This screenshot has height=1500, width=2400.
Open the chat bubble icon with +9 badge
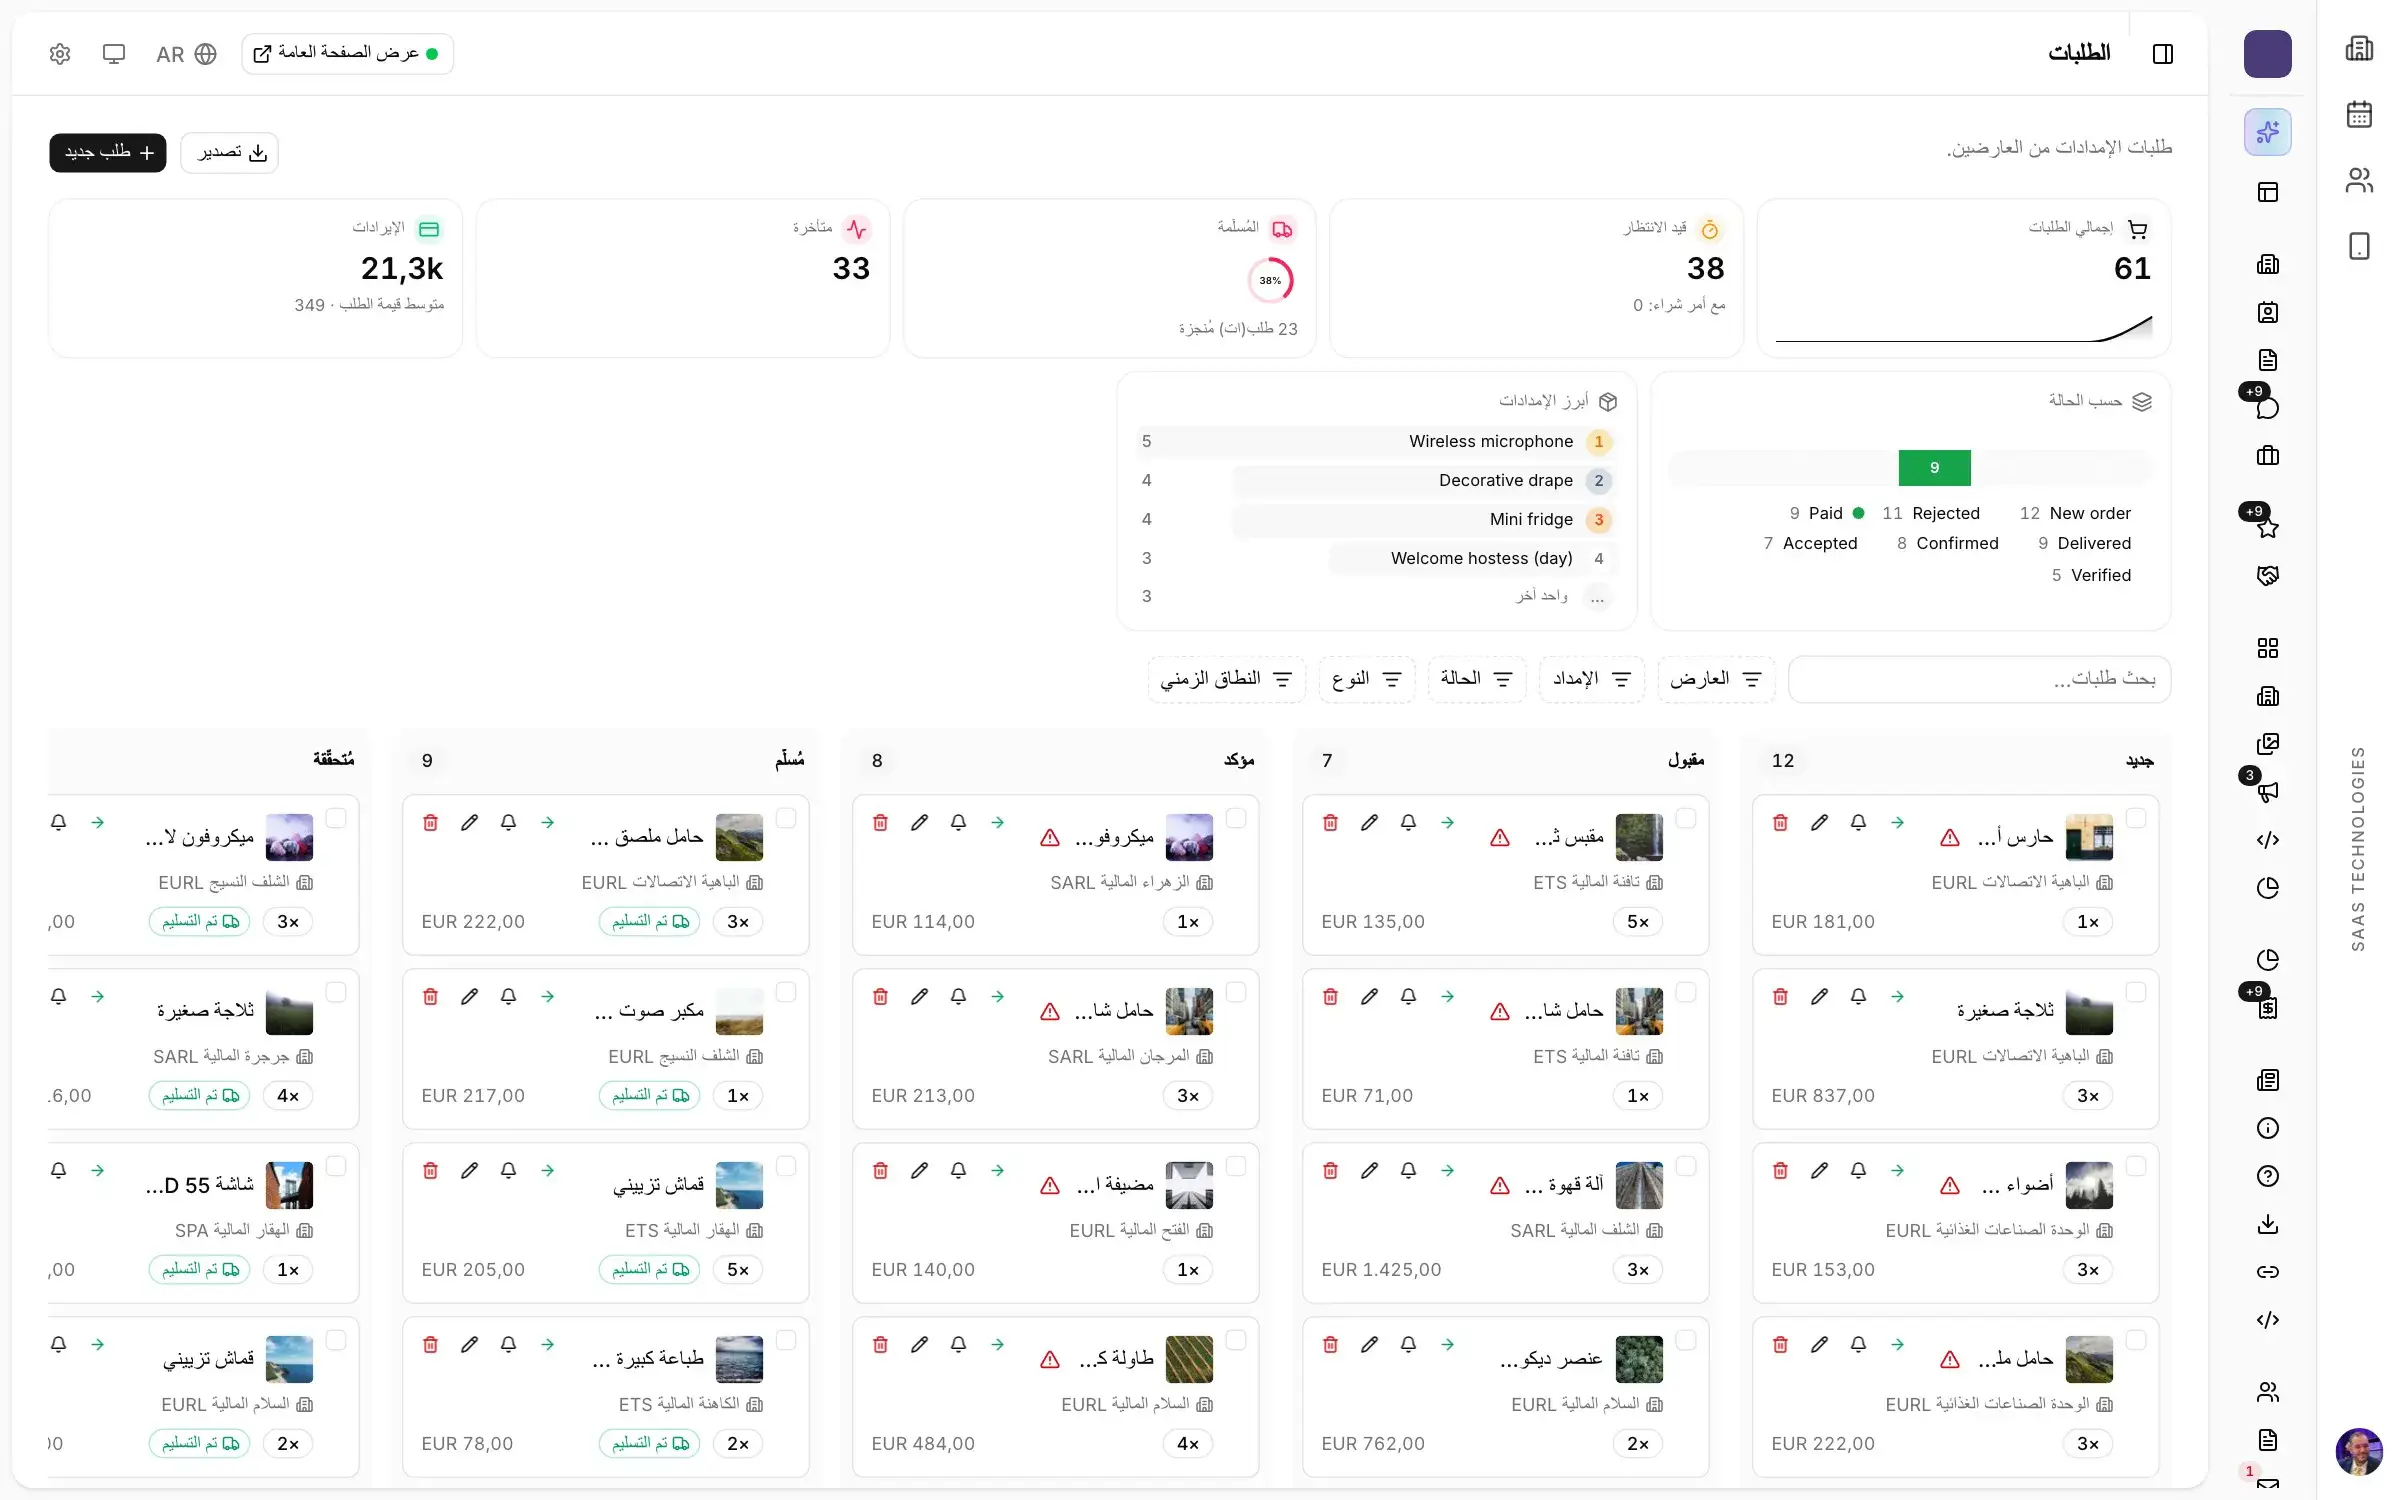(2268, 408)
